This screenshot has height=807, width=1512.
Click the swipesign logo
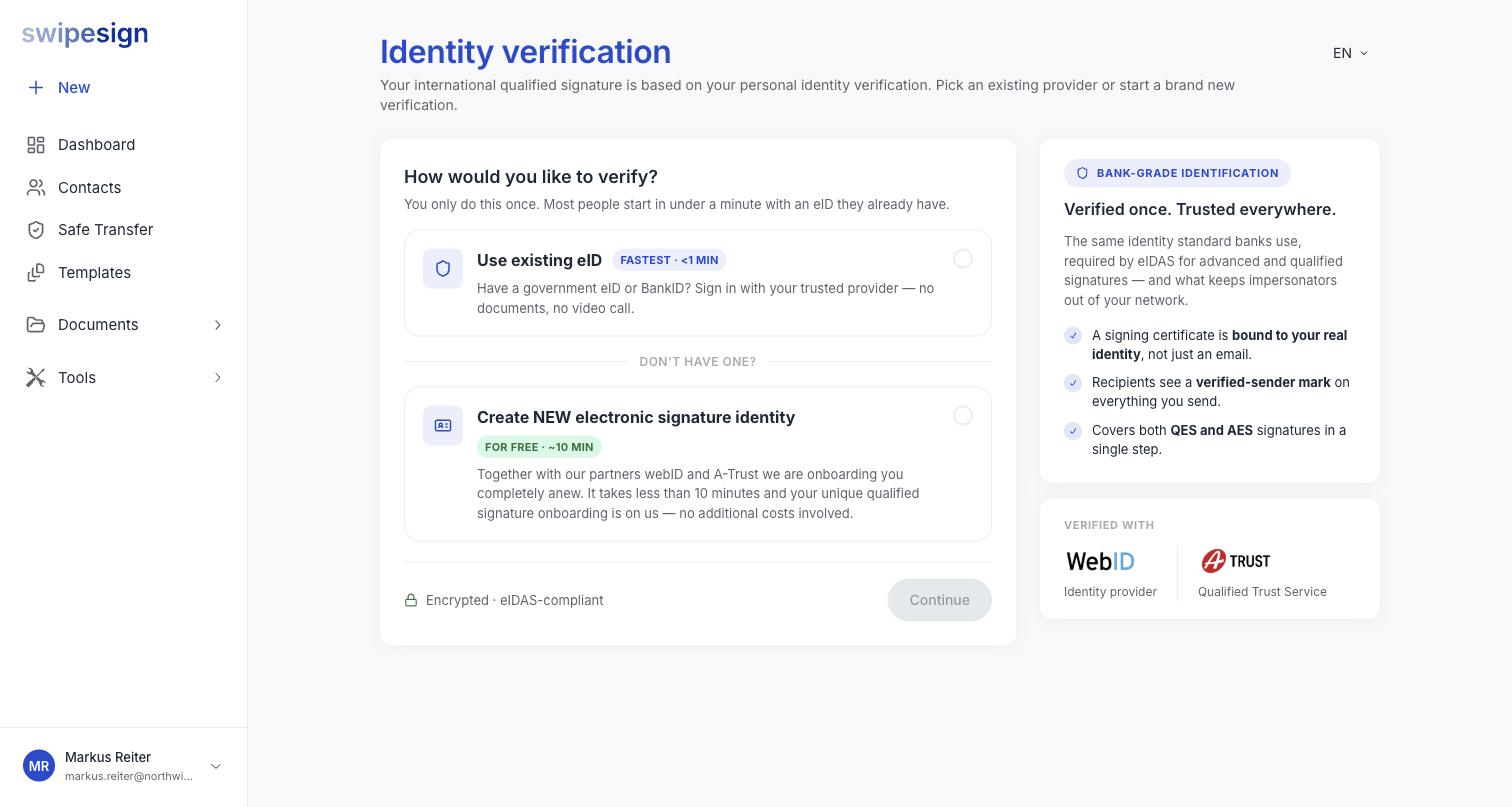click(x=85, y=34)
